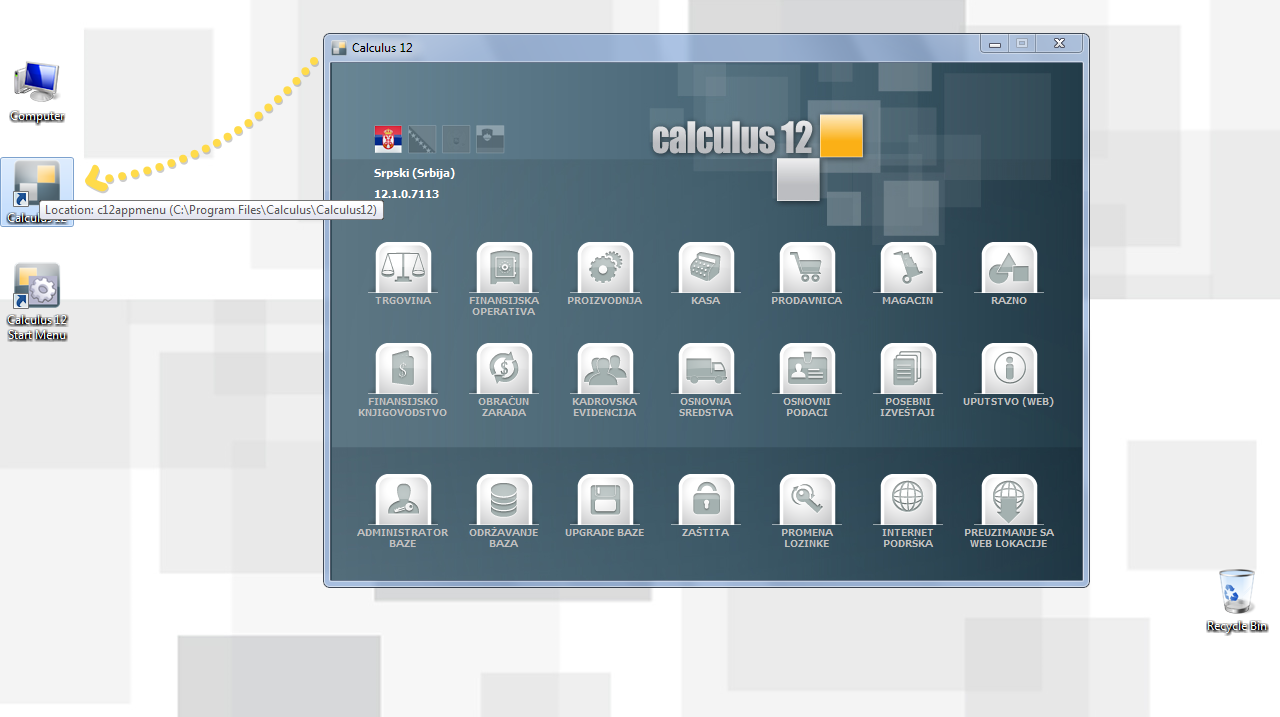The image size is (1280, 717).
Task: Open Osnovni Podaci ID card icon
Action: click(x=807, y=369)
